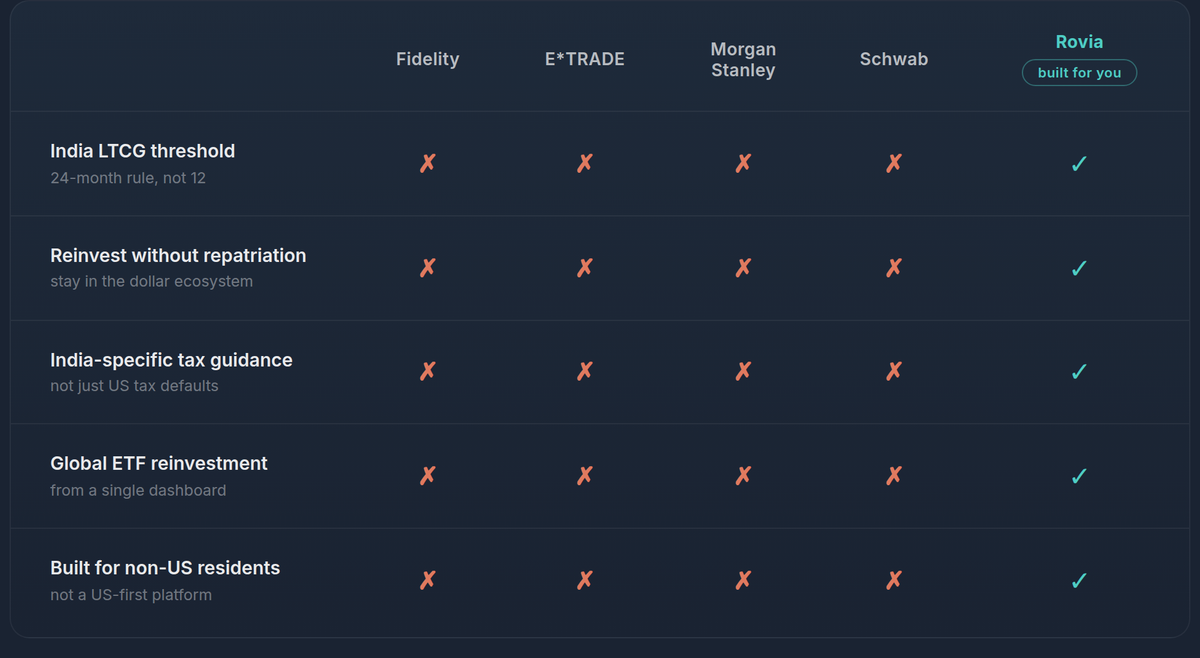Click Morgan Stanley cross for India-specific tax guidance
The image size is (1200, 658).
(x=743, y=371)
